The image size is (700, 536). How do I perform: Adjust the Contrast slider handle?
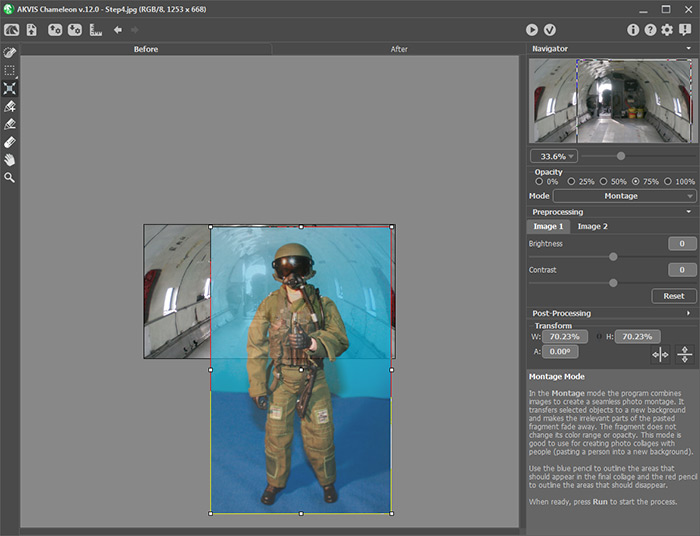(x=613, y=283)
